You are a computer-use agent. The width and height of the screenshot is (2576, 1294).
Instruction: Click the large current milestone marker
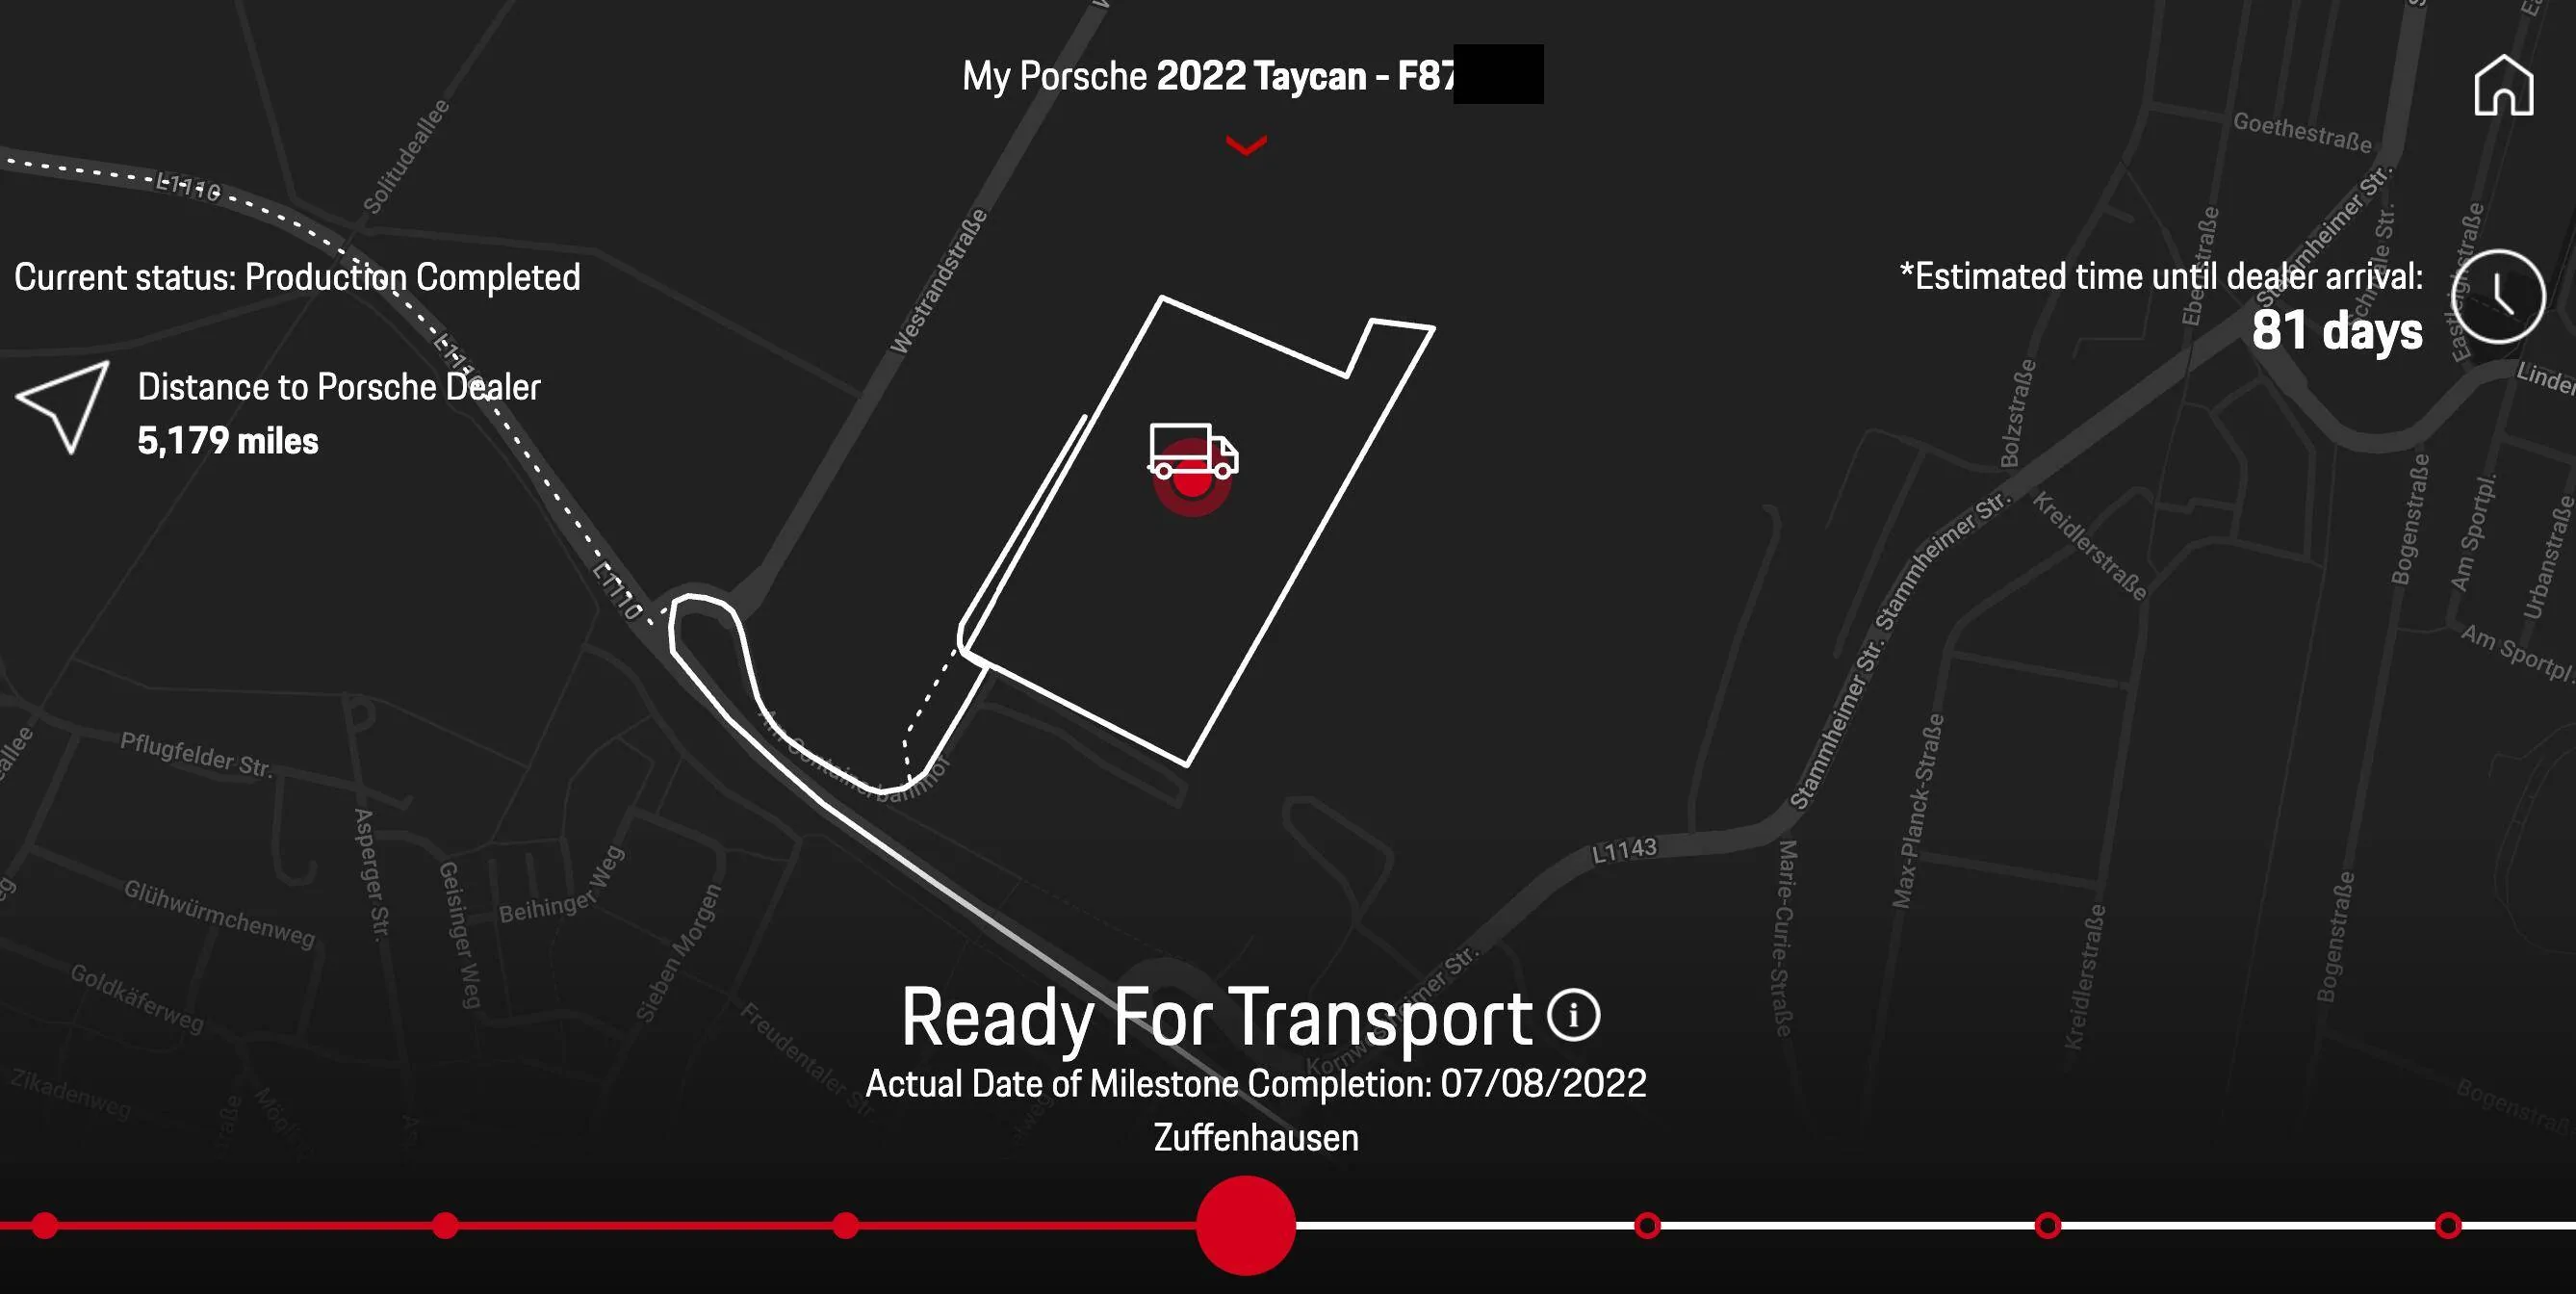[1246, 1225]
